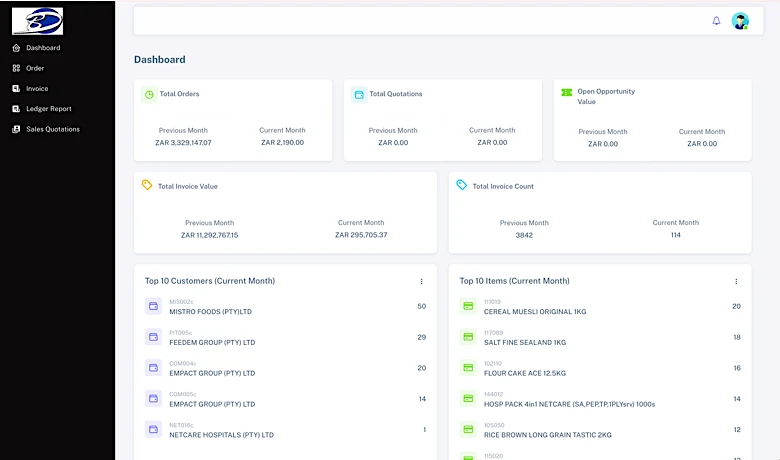This screenshot has height=460, width=780.
Task: Select the HOSP PACK 4in1 NETCARE item name
Action: [570, 404]
